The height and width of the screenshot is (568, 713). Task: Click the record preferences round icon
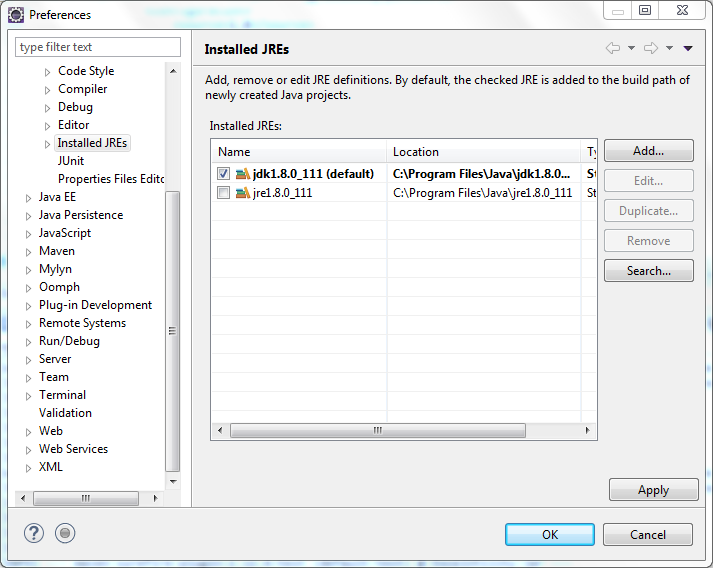click(x=65, y=533)
